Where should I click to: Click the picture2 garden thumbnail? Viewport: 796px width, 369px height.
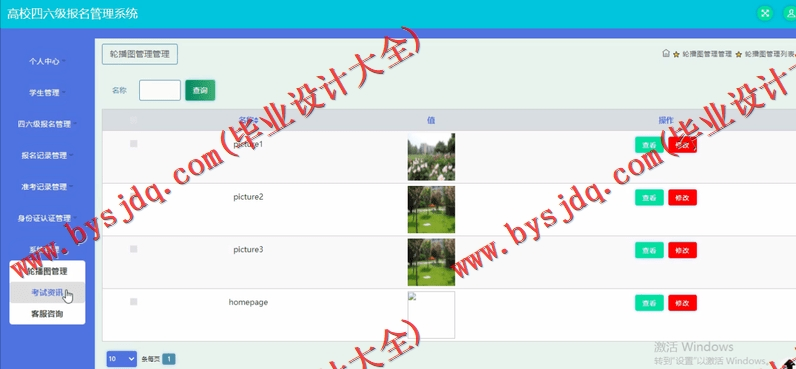coord(431,210)
